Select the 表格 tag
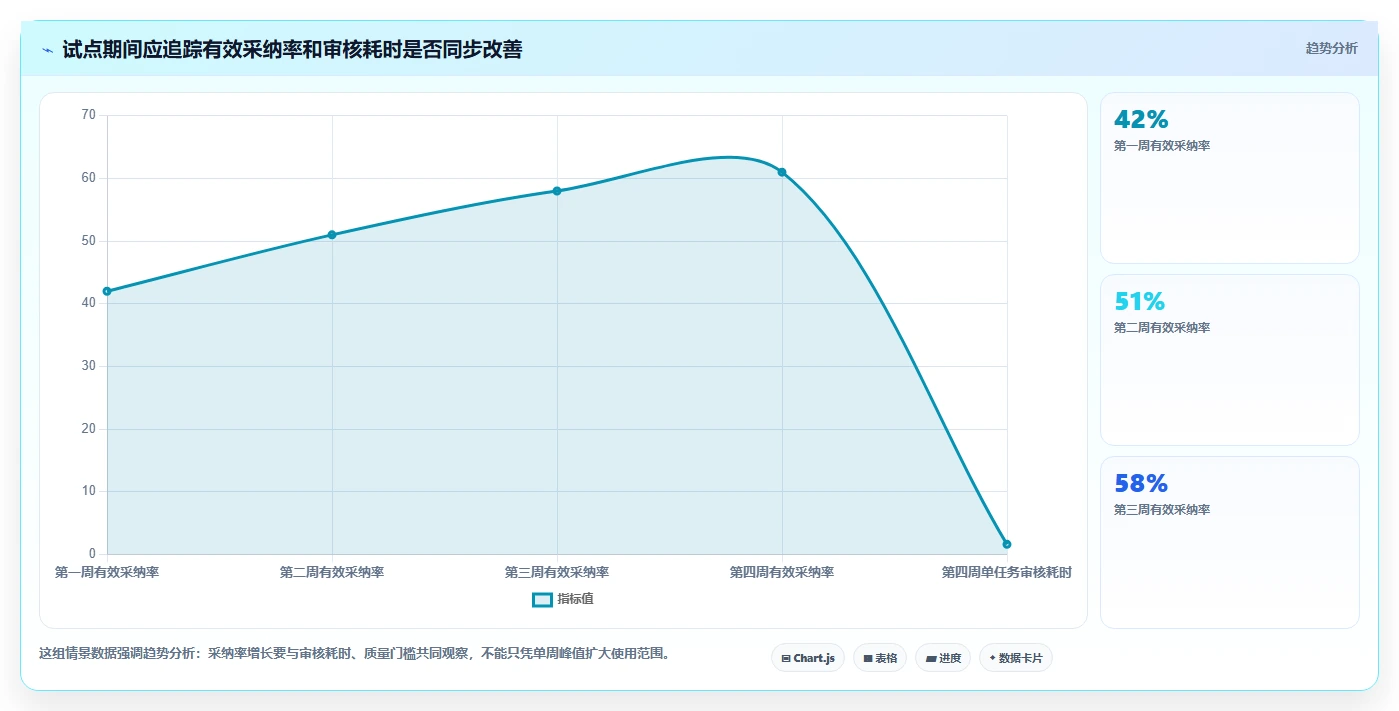 (x=880, y=658)
